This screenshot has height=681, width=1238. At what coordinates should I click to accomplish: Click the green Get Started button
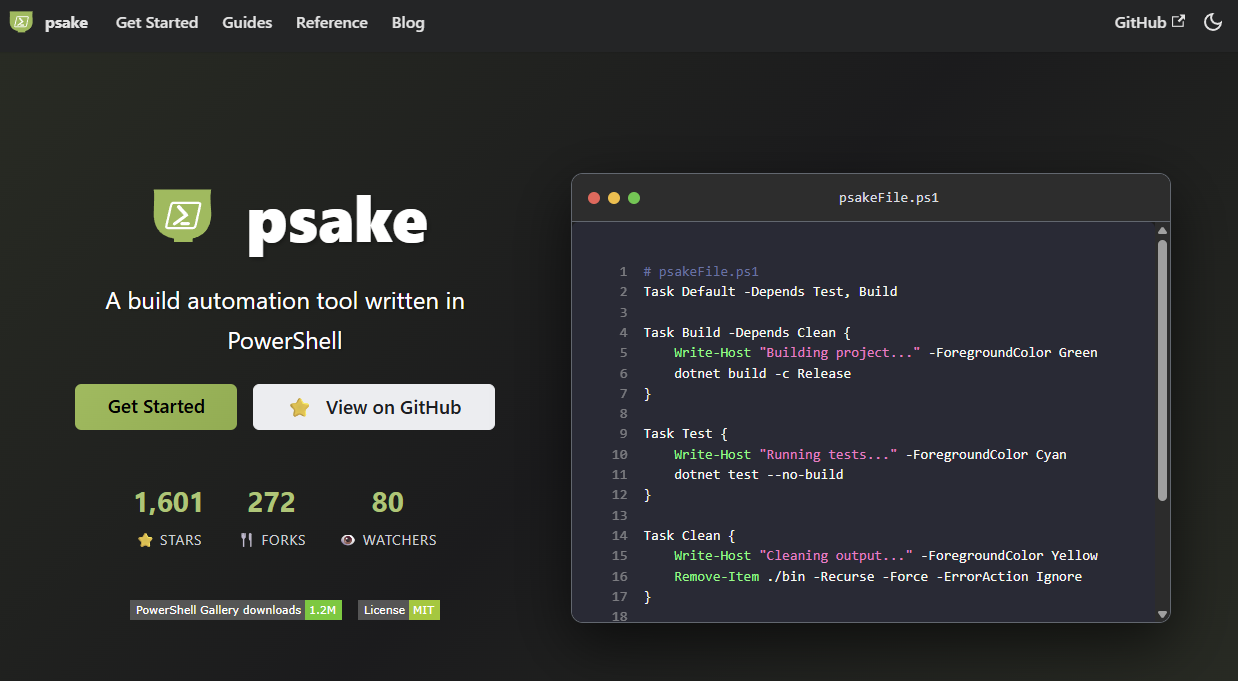point(156,407)
